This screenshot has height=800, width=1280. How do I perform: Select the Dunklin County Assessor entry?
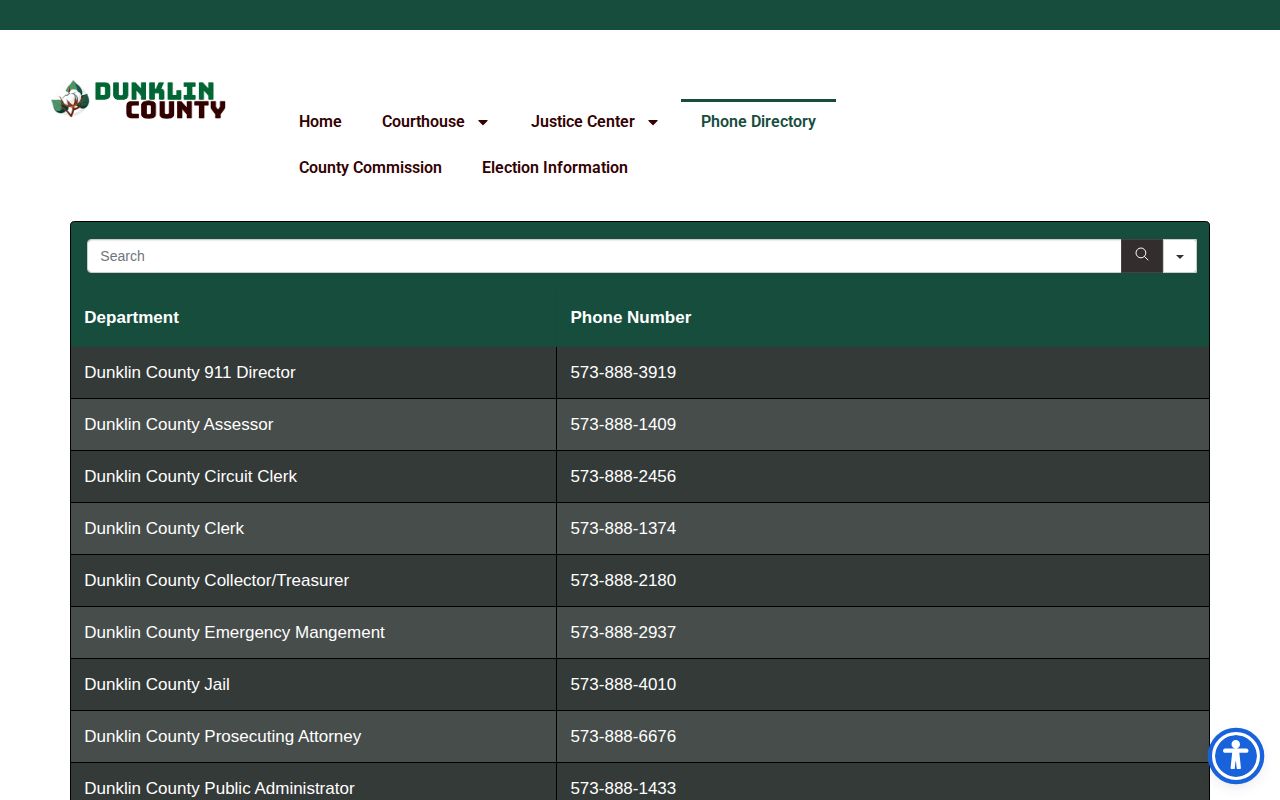tap(179, 424)
